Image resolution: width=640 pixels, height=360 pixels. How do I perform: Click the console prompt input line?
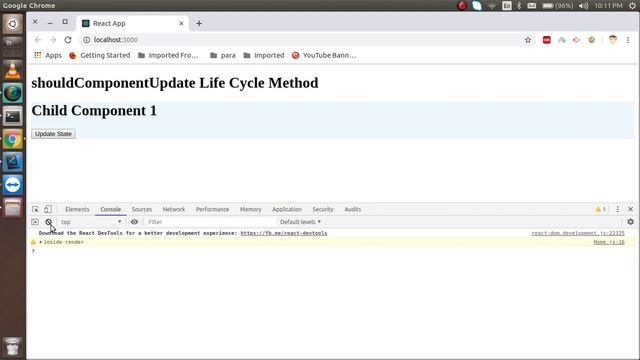pos(333,251)
